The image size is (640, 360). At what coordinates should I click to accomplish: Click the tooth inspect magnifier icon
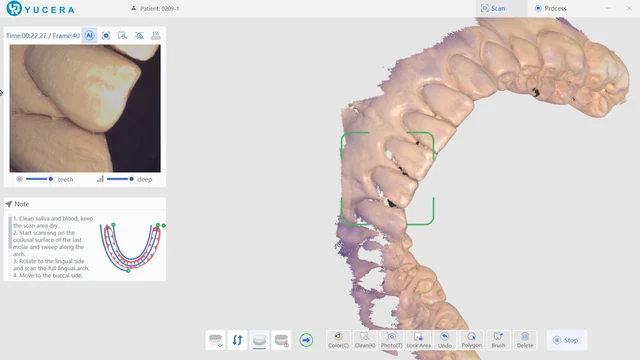click(122, 36)
